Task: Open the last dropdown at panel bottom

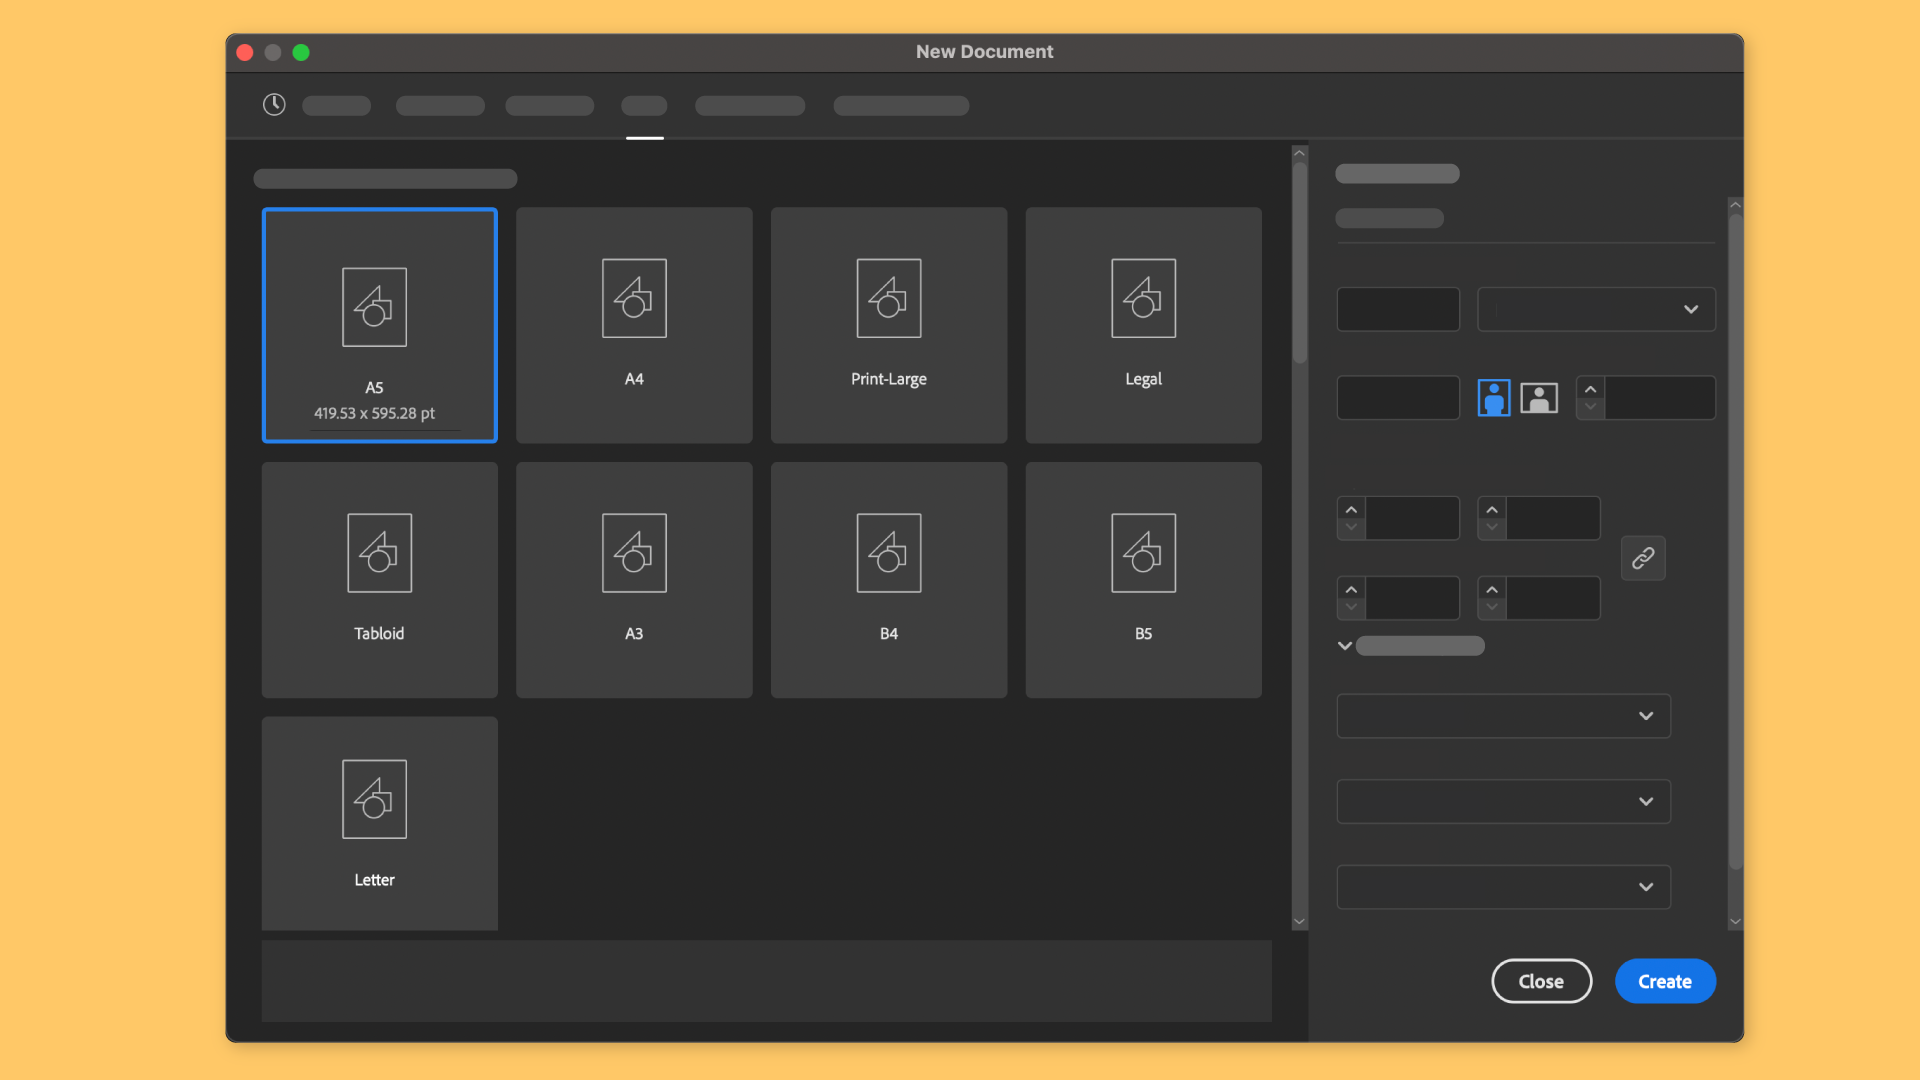Action: pos(1503,887)
